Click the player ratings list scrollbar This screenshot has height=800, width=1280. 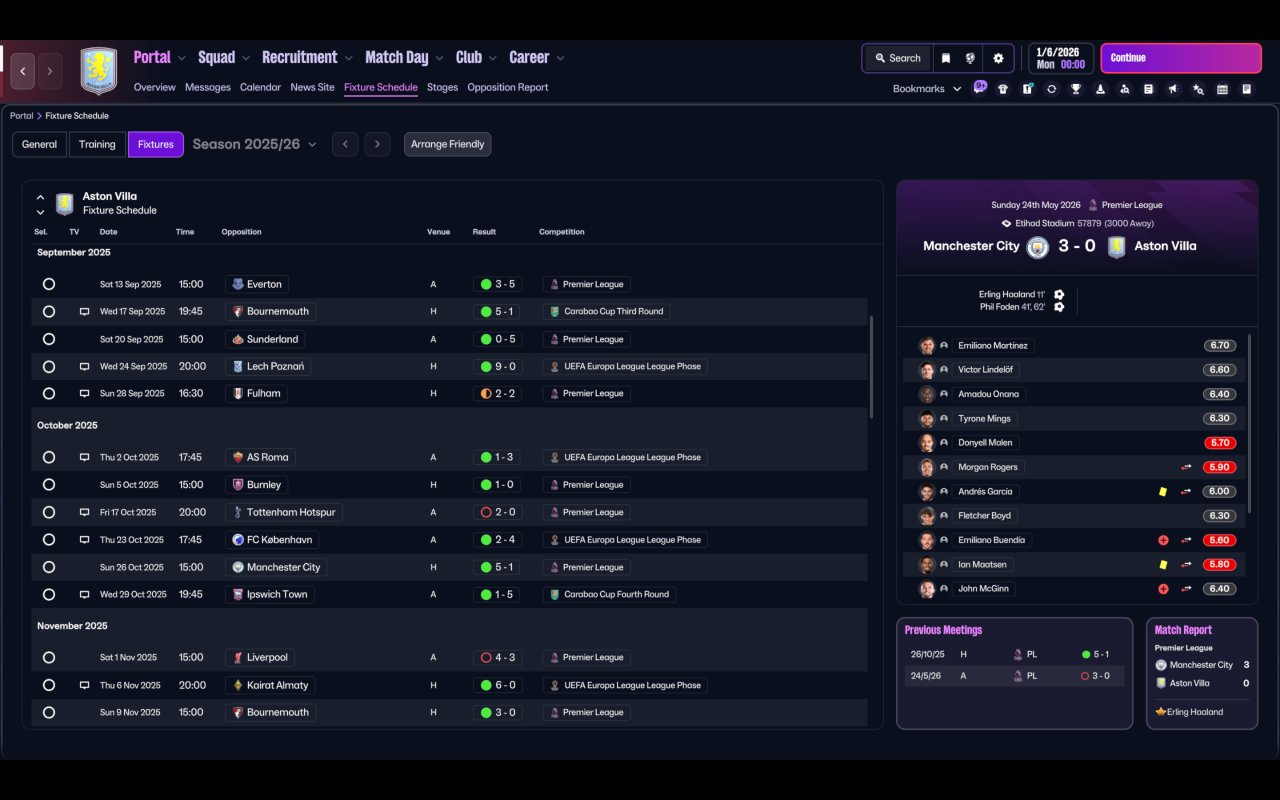coord(1249,424)
